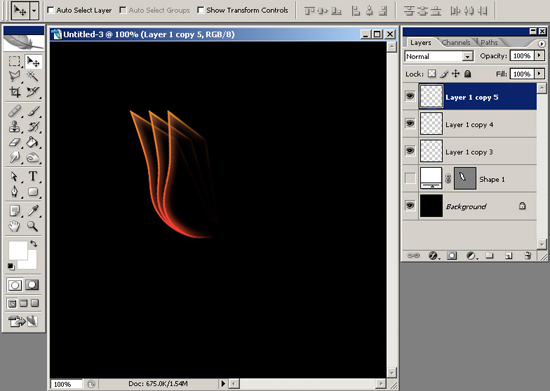The image size is (550, 391).
Task: Select the Slice tool
Action: [x=33, y=92]
